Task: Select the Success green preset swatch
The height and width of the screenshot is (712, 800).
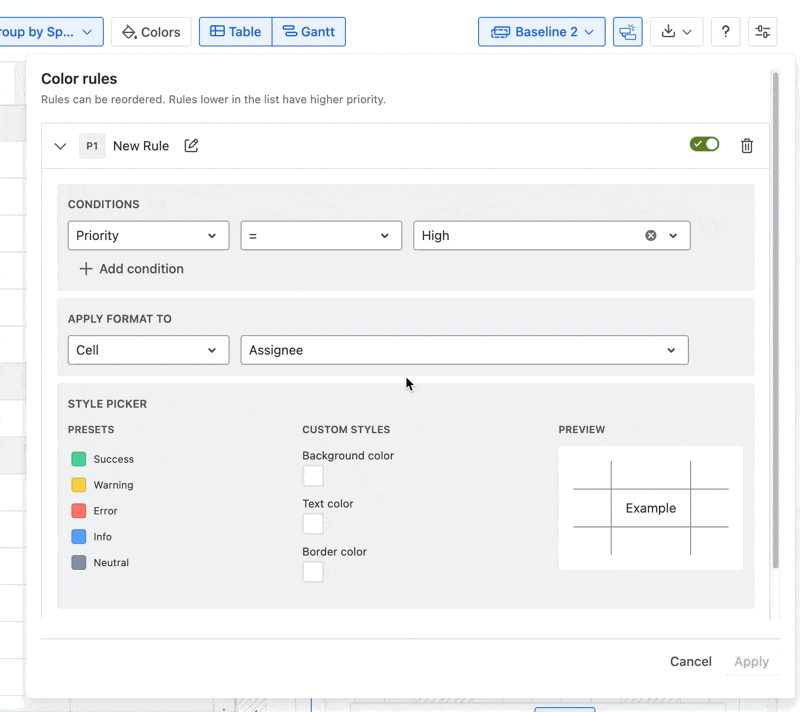Action: pyautogui.click(x=79, y=459)
